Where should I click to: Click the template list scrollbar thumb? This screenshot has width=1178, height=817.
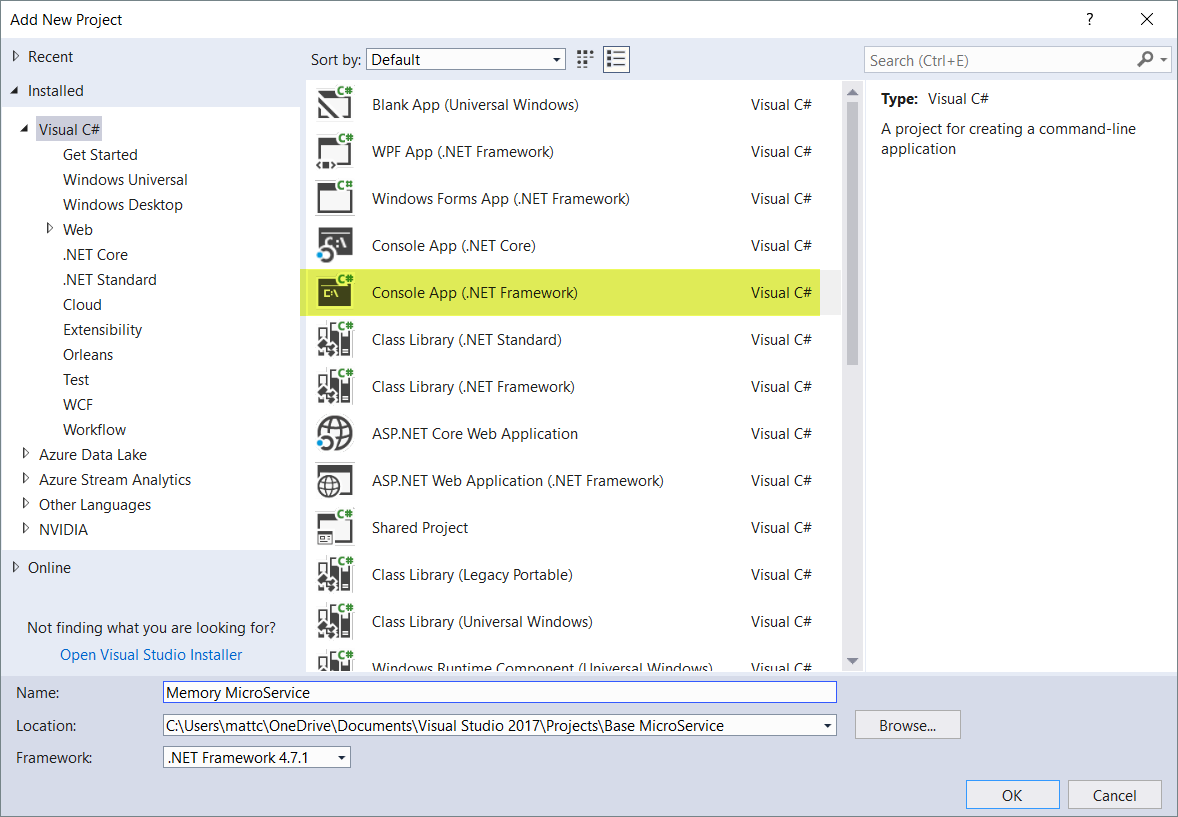852,234
